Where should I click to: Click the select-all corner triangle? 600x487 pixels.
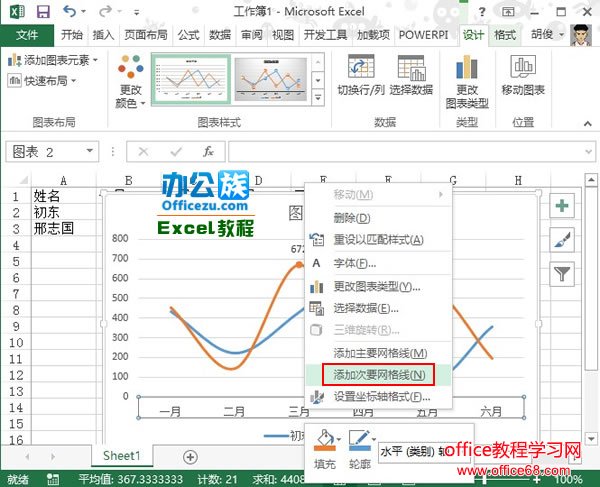tap(23, 179)
